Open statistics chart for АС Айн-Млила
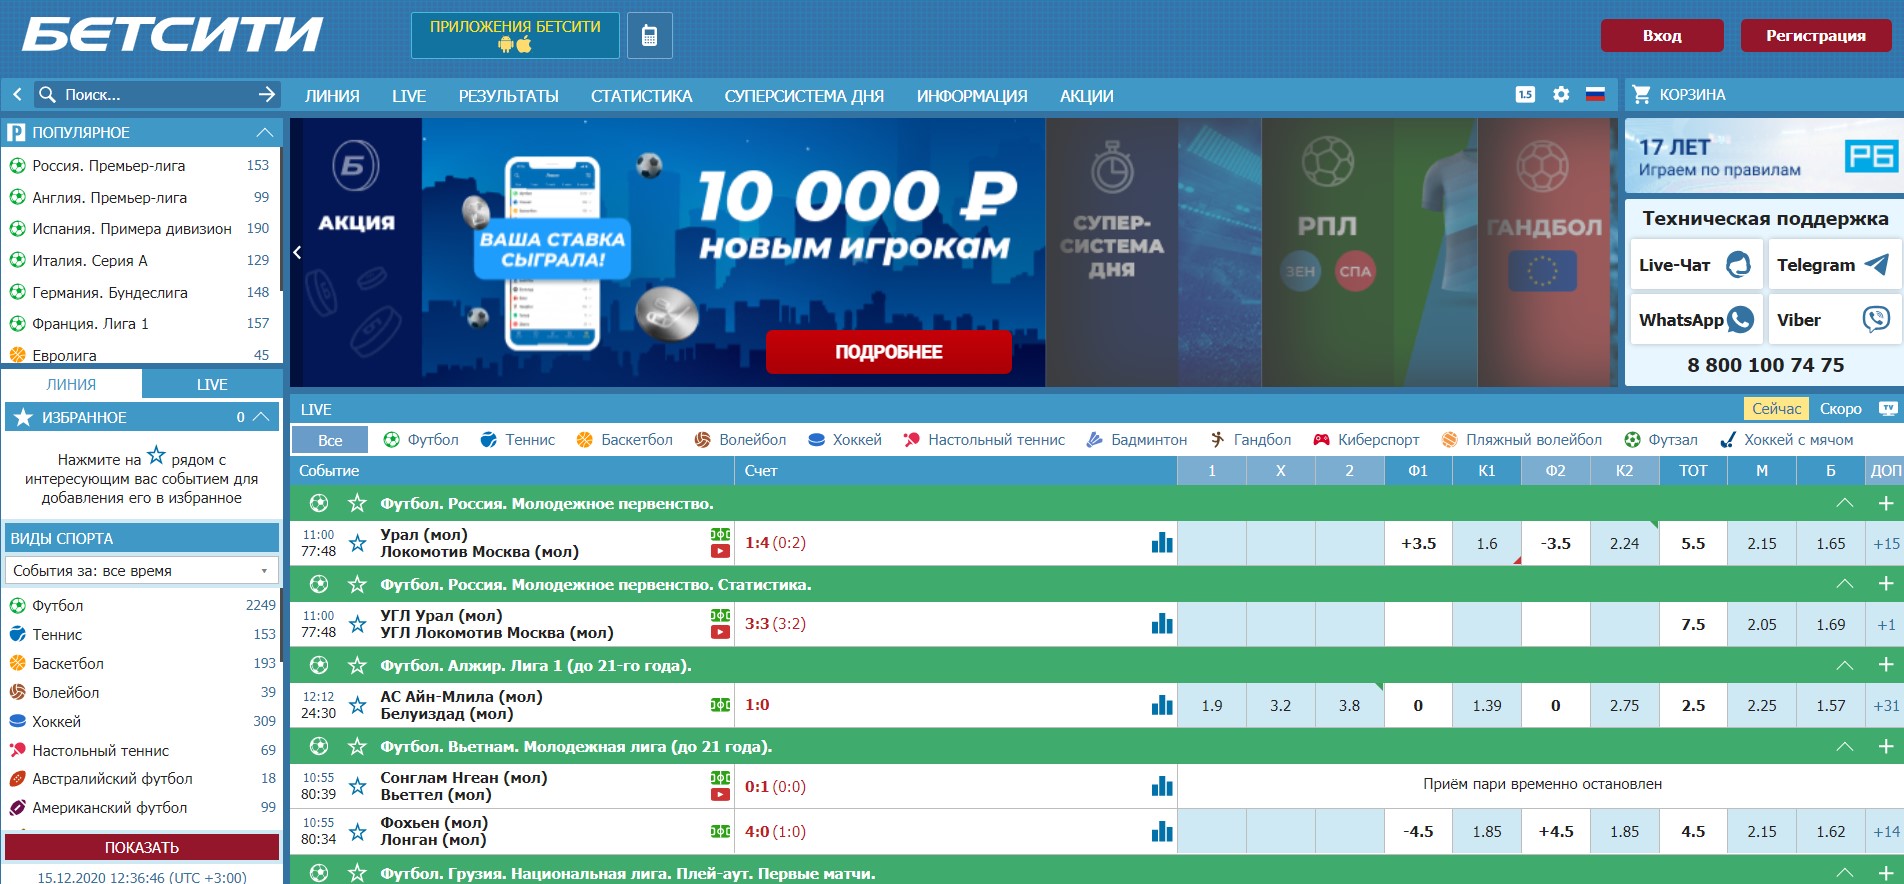The width and height of the screenshot is (1904, 884). coord(1162,705)
